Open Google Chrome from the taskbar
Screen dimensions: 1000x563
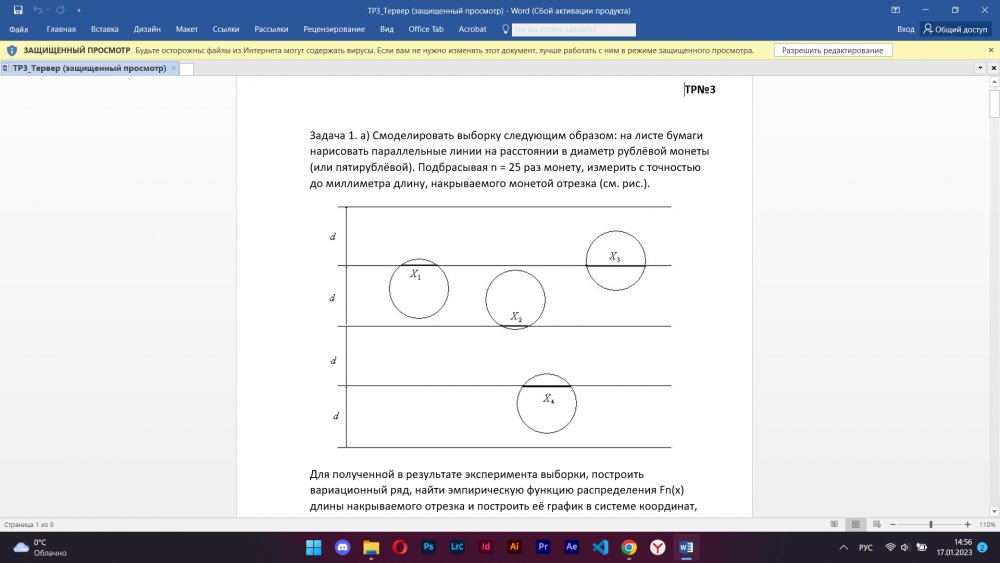point(629,547)
